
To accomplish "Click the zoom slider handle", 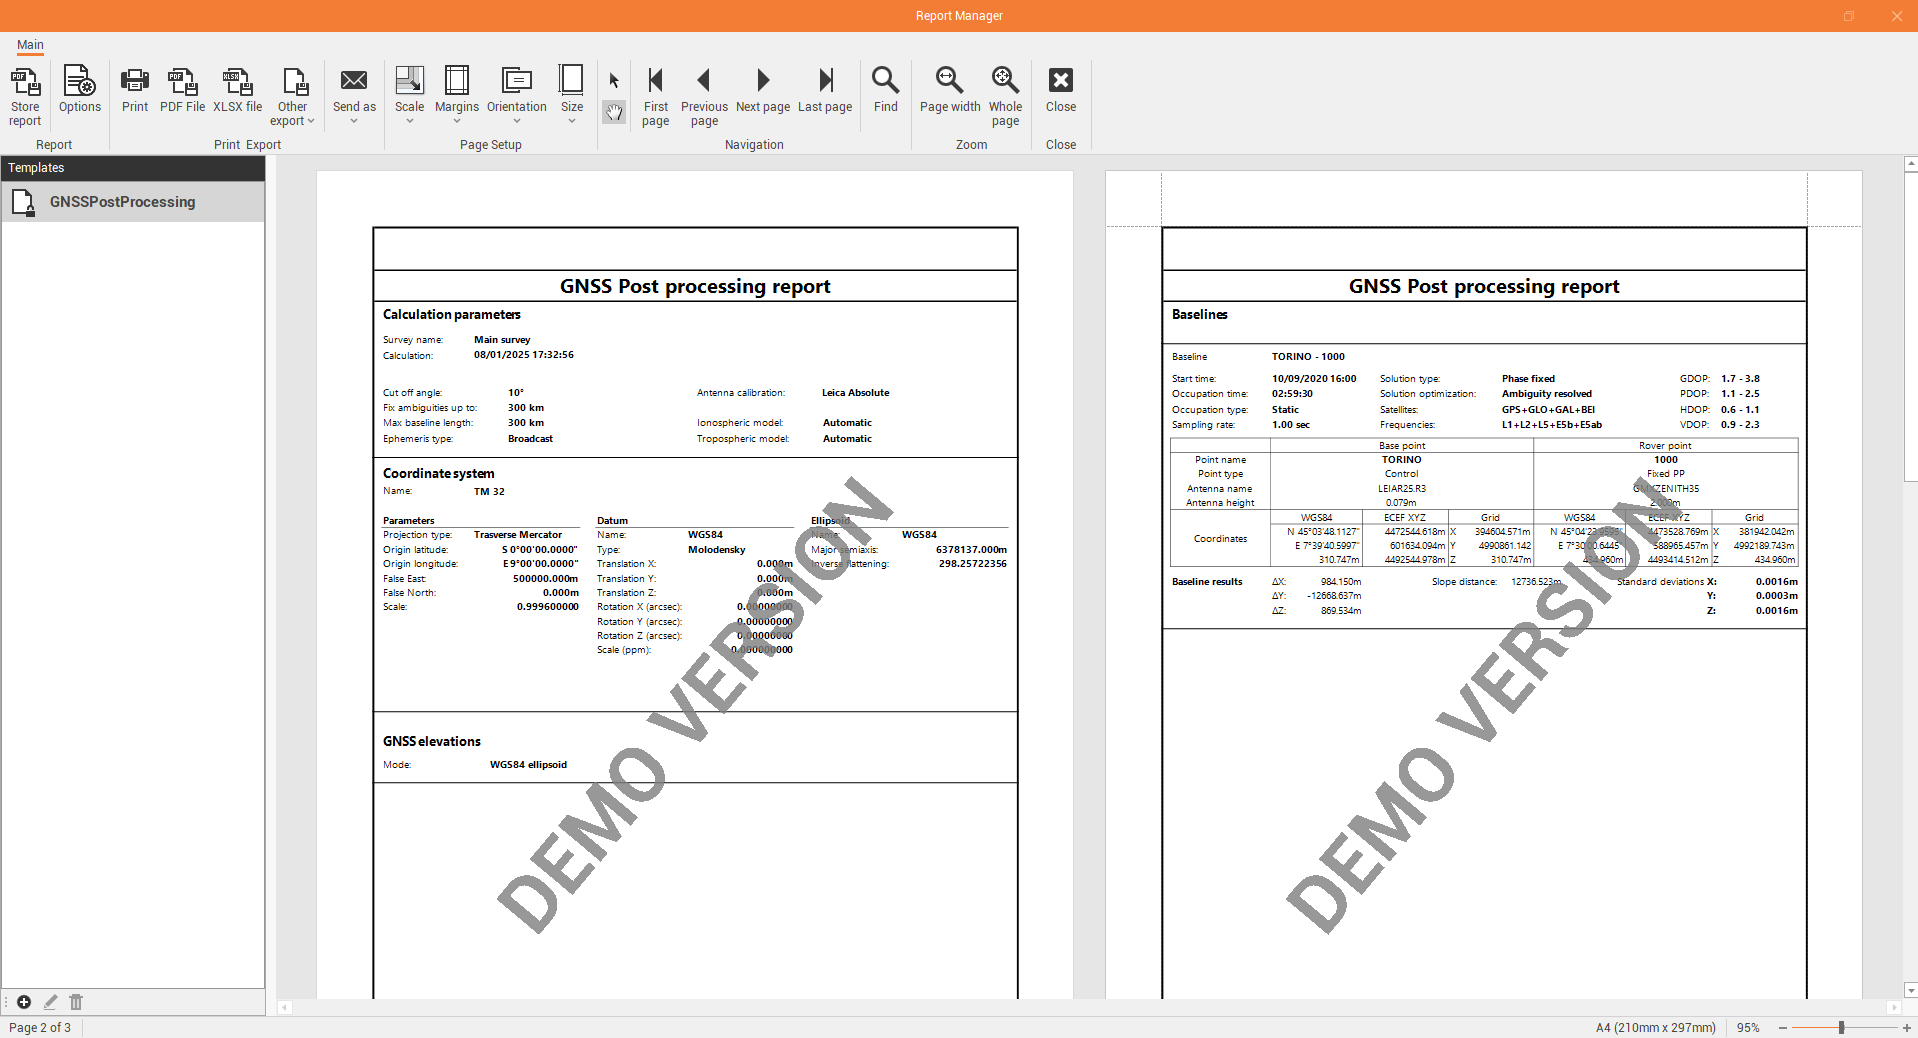I will (x=1841, y=1028).
